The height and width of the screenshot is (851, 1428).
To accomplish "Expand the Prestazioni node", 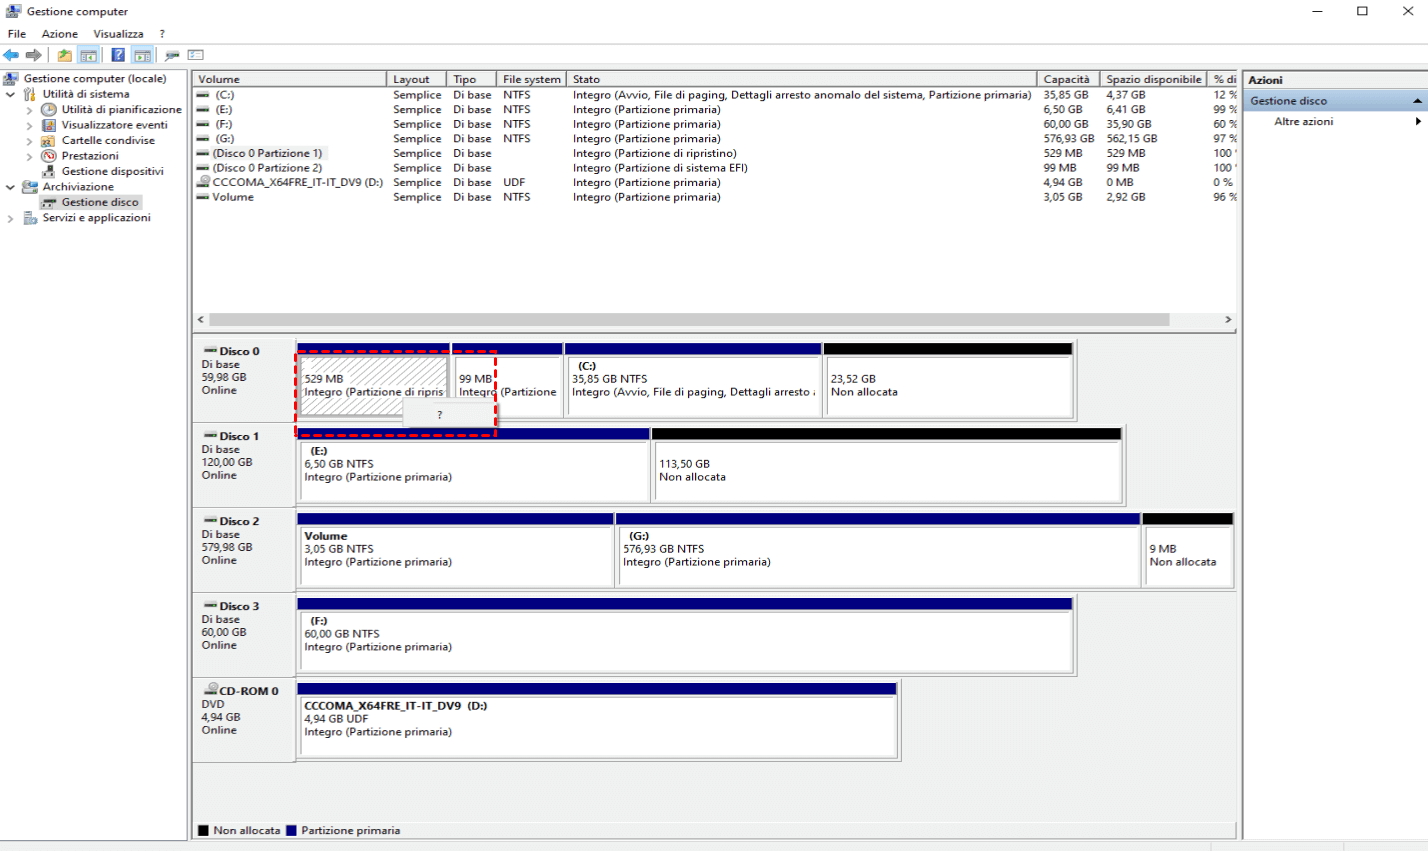I will pyautogui.click(x=29, y=156).
